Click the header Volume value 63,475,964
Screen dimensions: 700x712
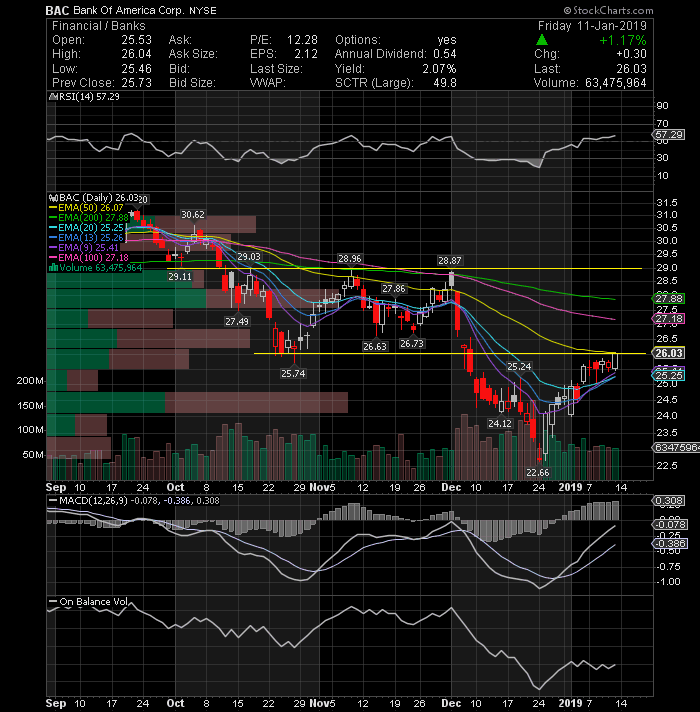pos(616,83)
